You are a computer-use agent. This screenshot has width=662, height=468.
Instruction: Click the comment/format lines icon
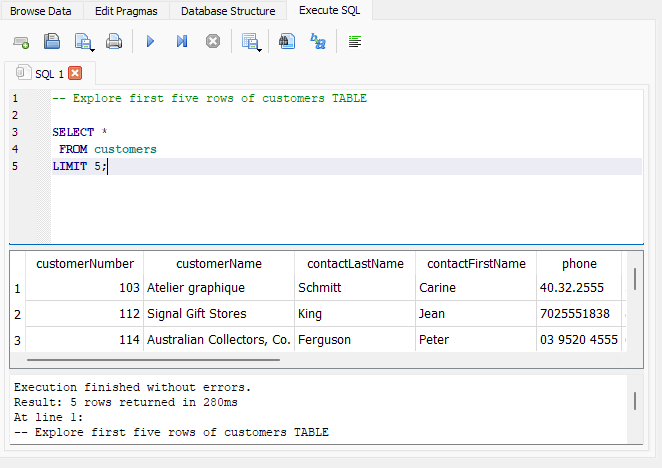(x=355, y=42)
